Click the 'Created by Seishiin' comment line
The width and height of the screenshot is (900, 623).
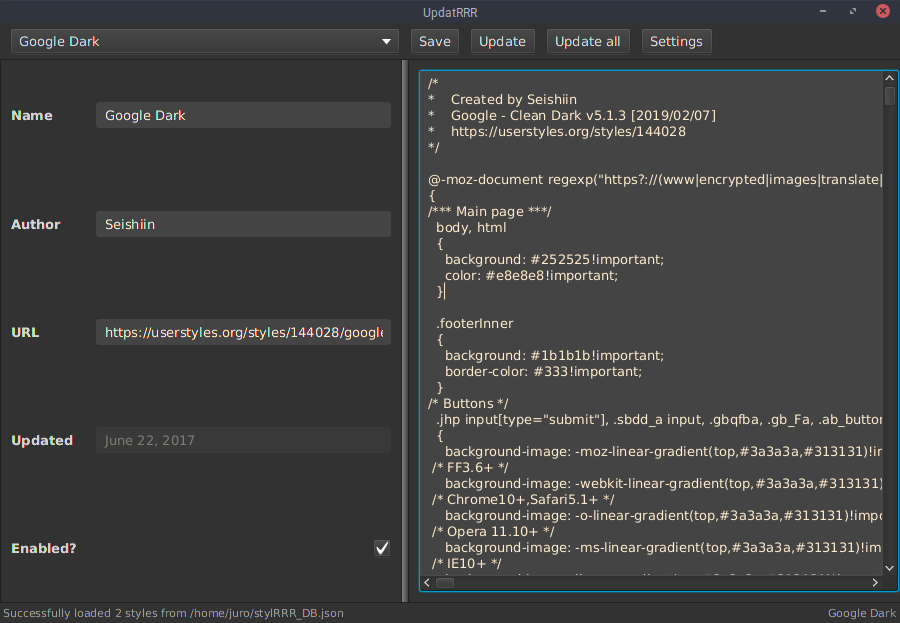(x=502, y=99)
